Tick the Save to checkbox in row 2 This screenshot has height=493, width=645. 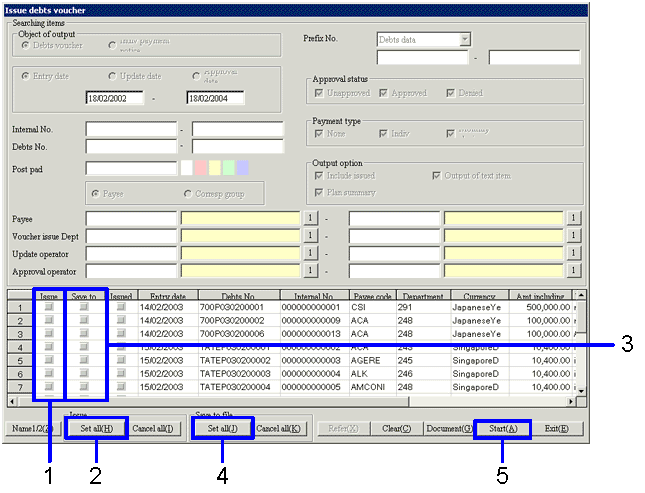(x=84, y=320)
